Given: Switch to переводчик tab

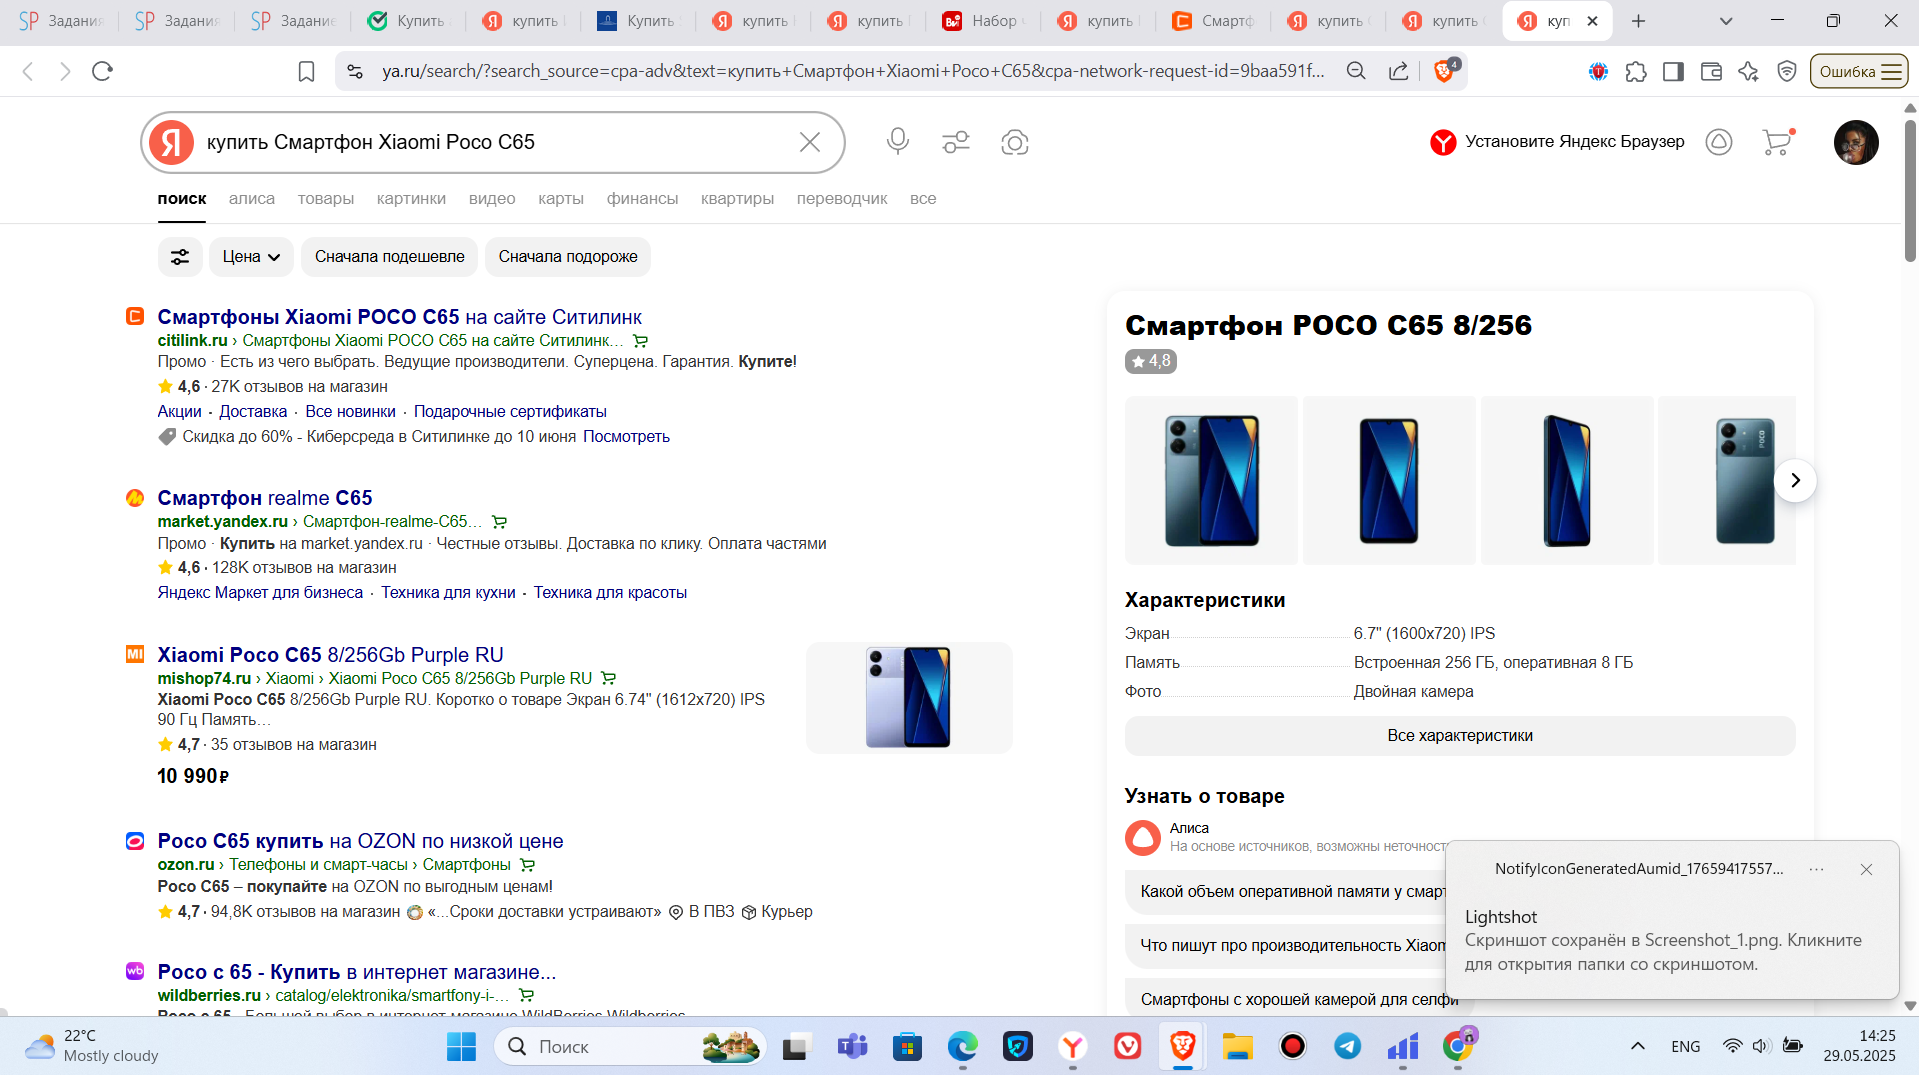Looking at the screenshot, I should (x=842, y=199).
